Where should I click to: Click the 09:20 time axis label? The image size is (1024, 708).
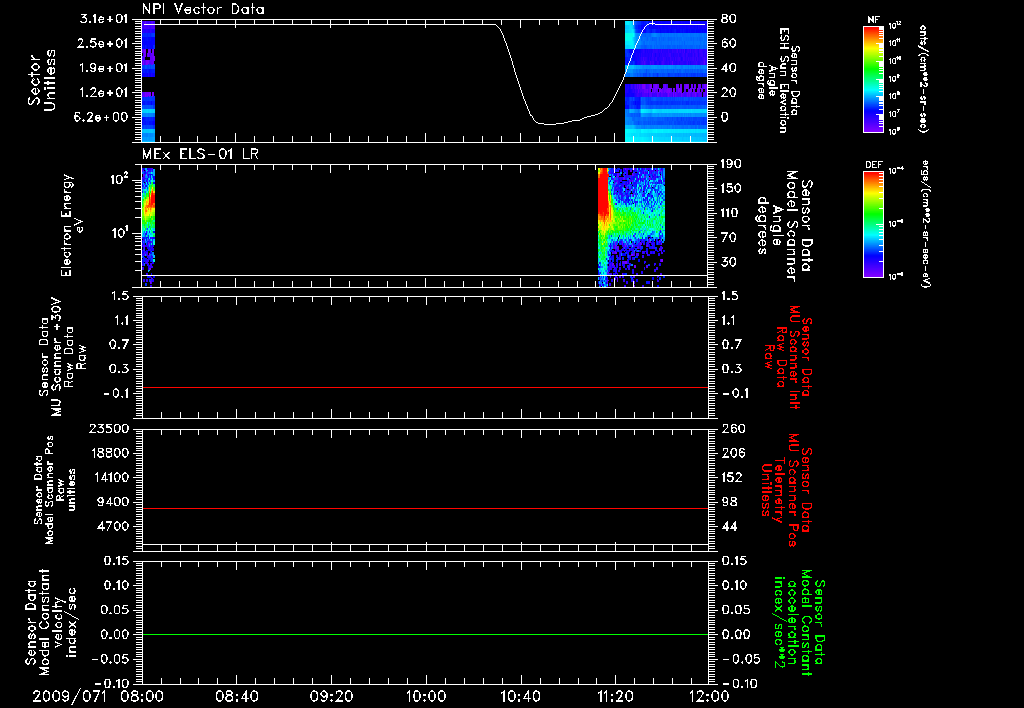(x=331, y=696)
